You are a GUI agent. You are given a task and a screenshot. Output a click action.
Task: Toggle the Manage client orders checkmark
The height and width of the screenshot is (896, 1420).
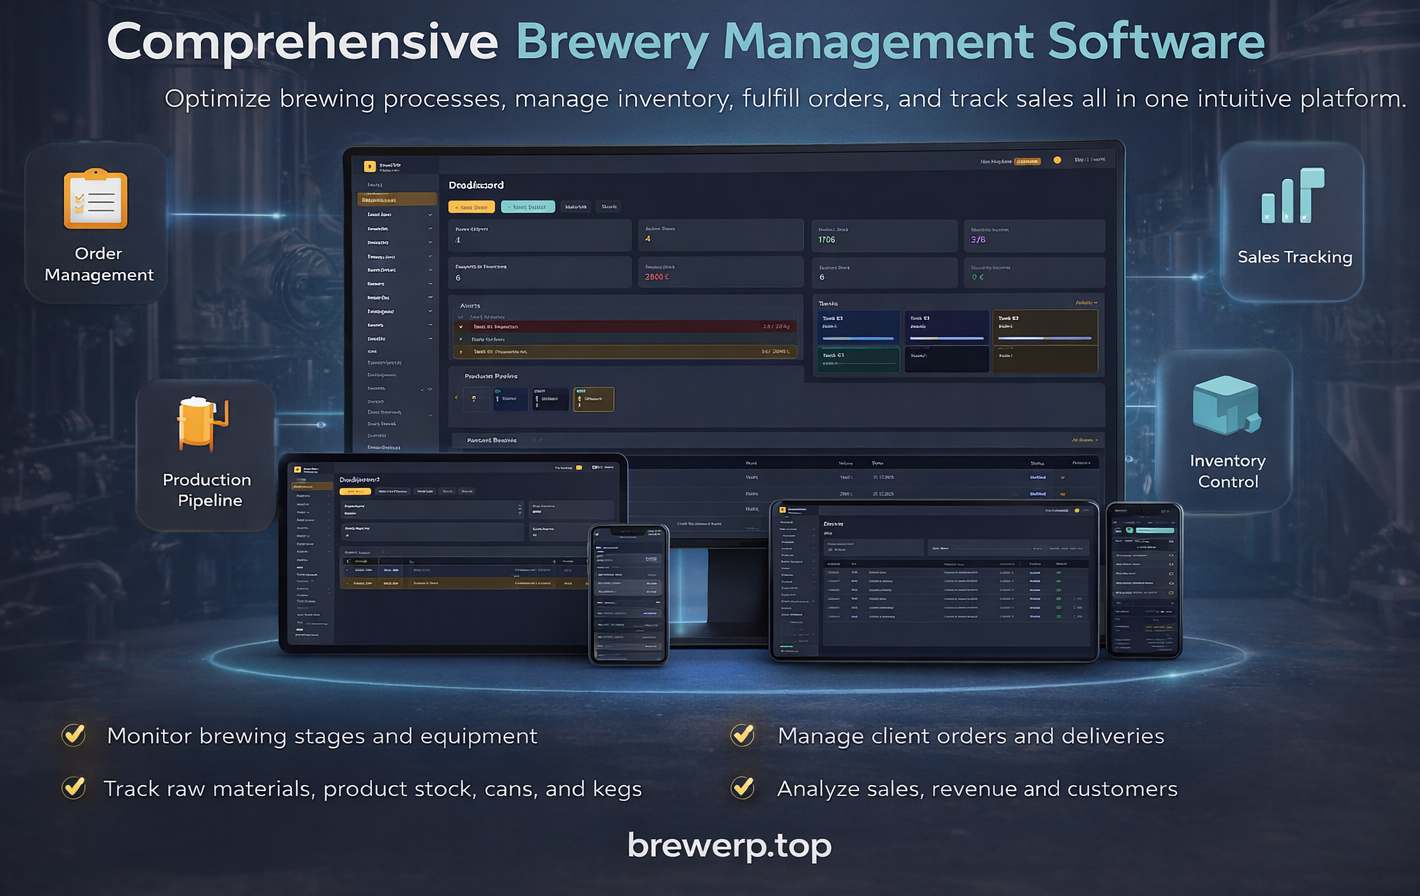click(x=742, y=735)
